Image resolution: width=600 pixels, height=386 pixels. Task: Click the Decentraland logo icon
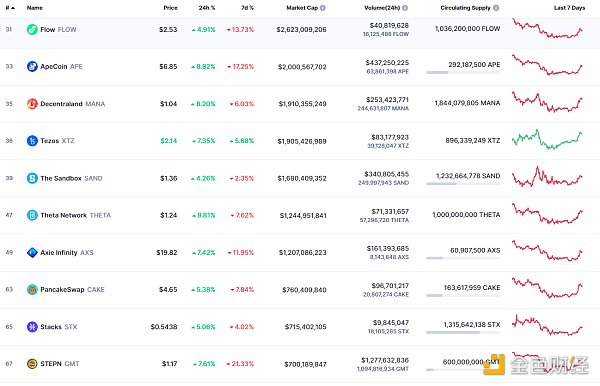32,104
